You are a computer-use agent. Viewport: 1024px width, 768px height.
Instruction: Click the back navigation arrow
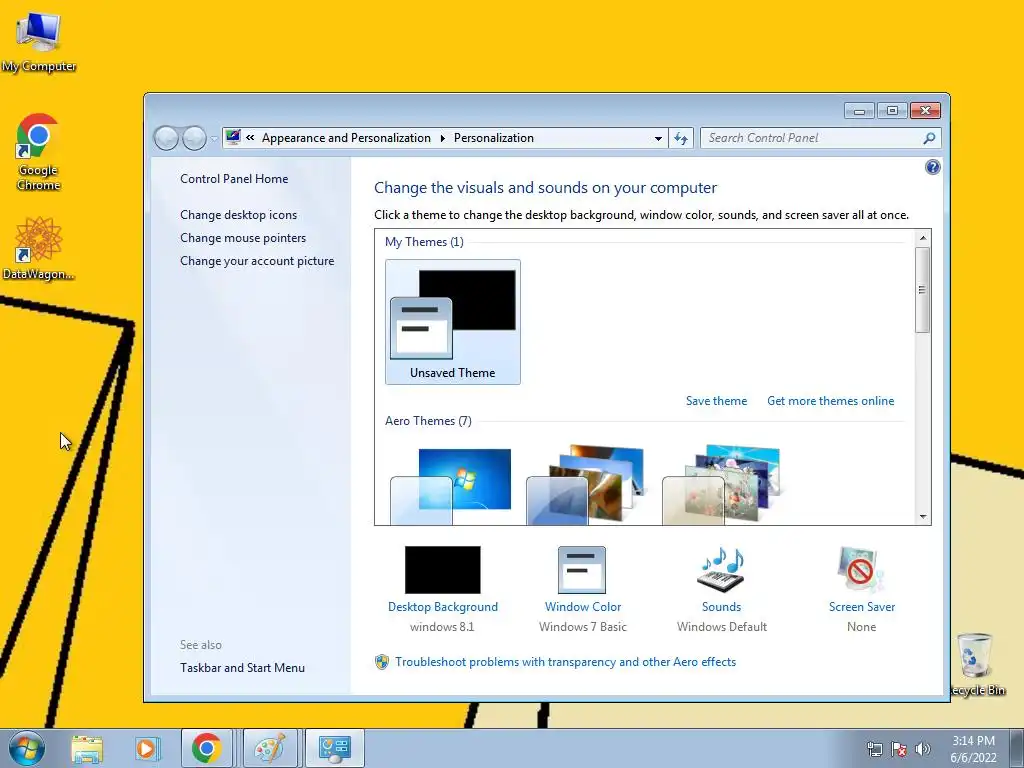point(166,138)
